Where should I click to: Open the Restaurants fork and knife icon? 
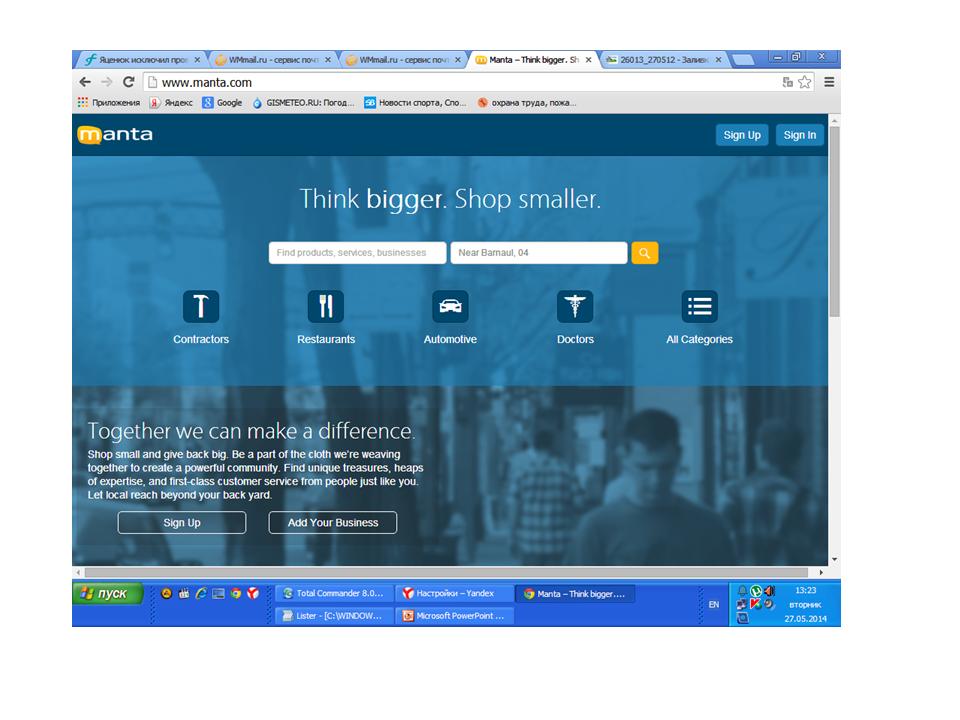point(326,306)
